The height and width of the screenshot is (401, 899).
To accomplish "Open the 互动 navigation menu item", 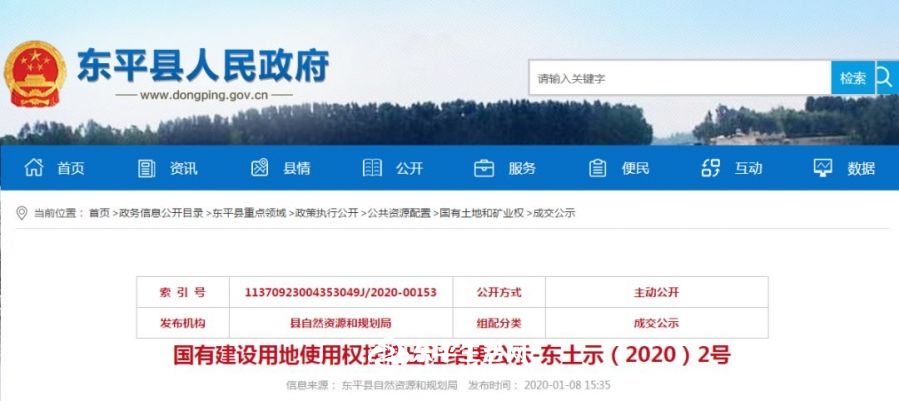I will [x=749, y=168].
